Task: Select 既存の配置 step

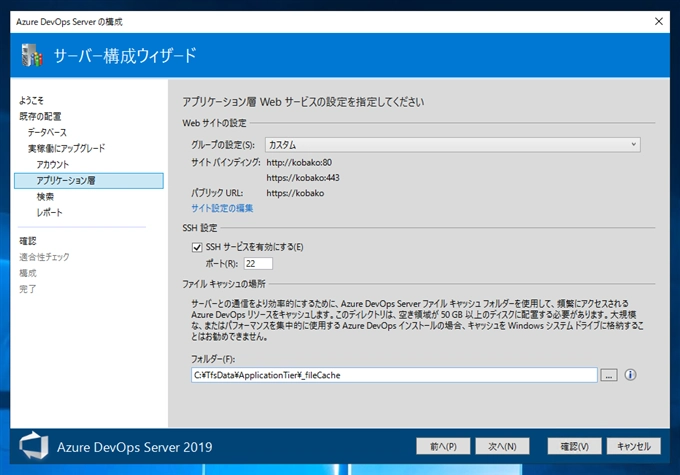Action: [x=40, y=116]
